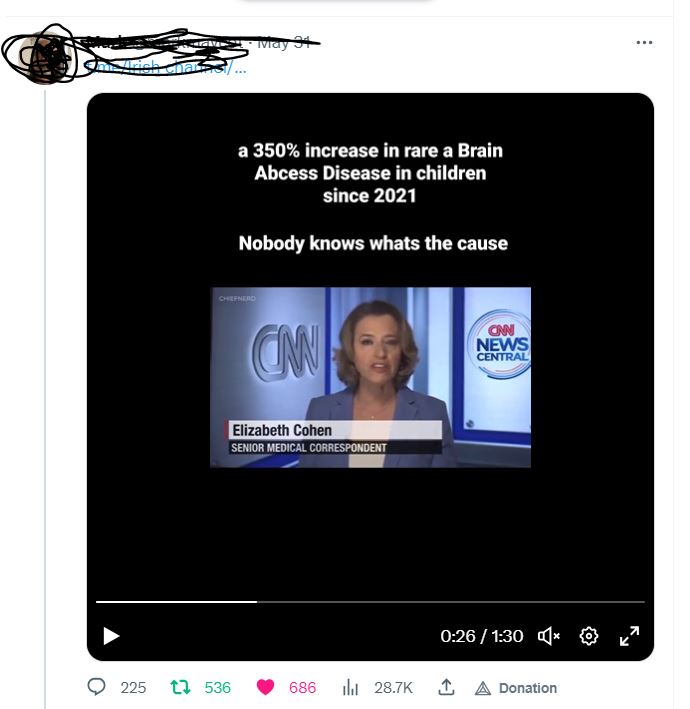Click the May 31 post date

284,43
